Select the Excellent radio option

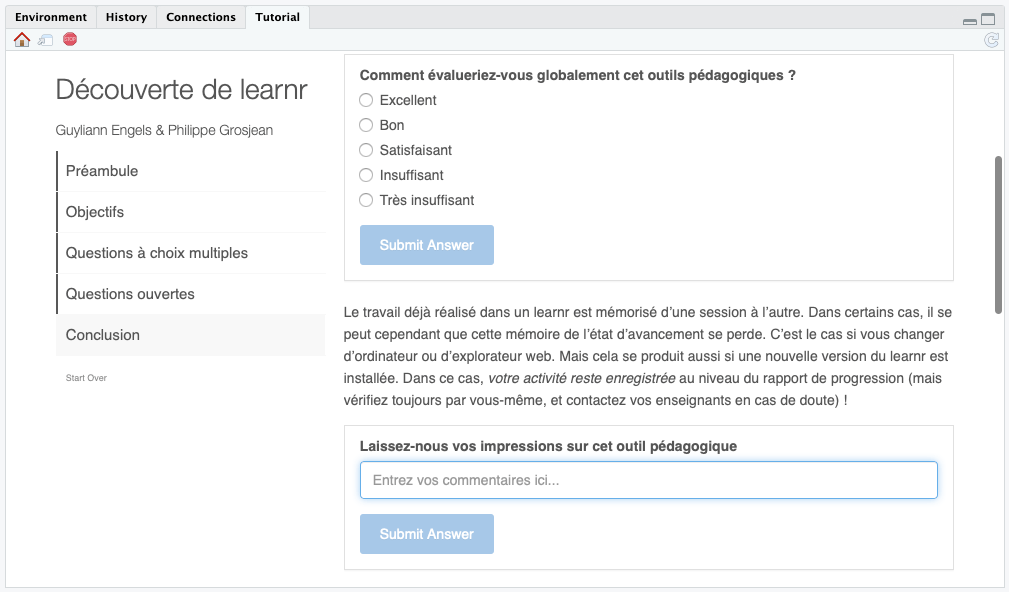(x=366, y=100)
